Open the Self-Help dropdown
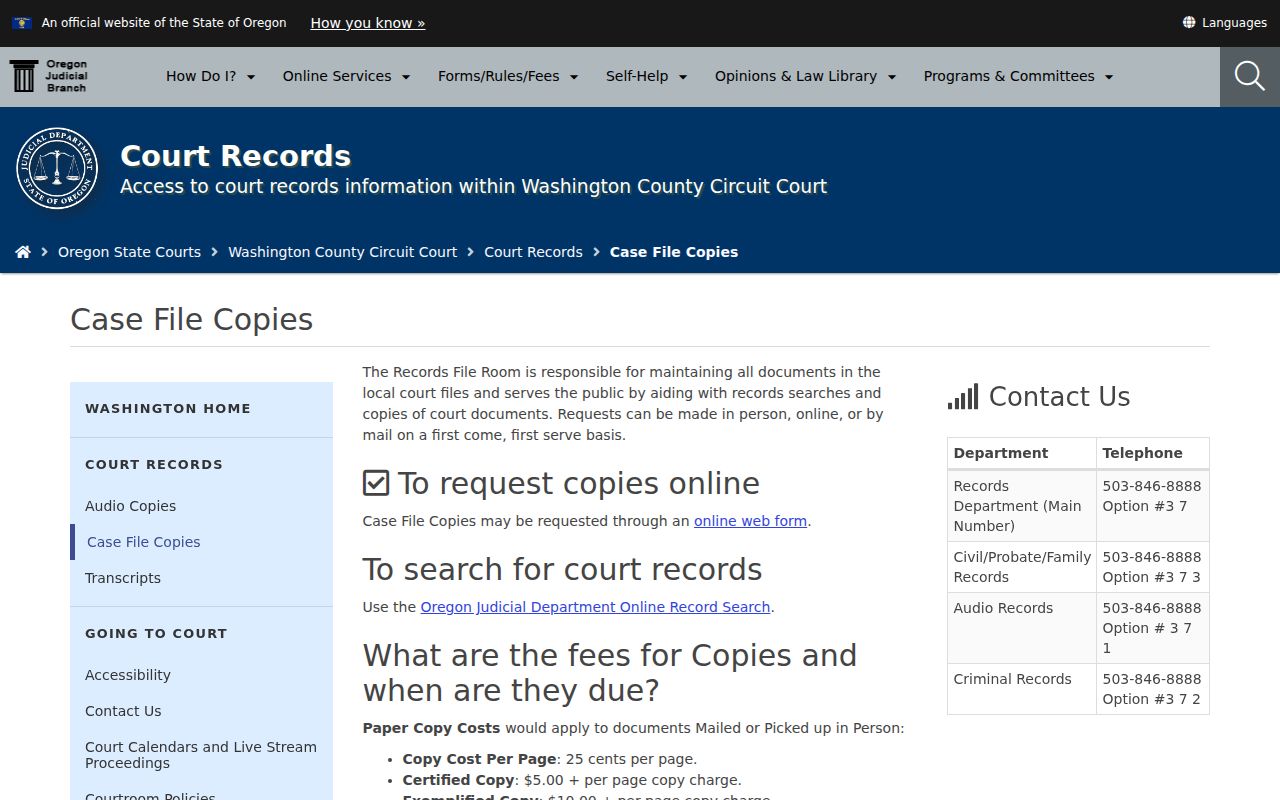 647,76
